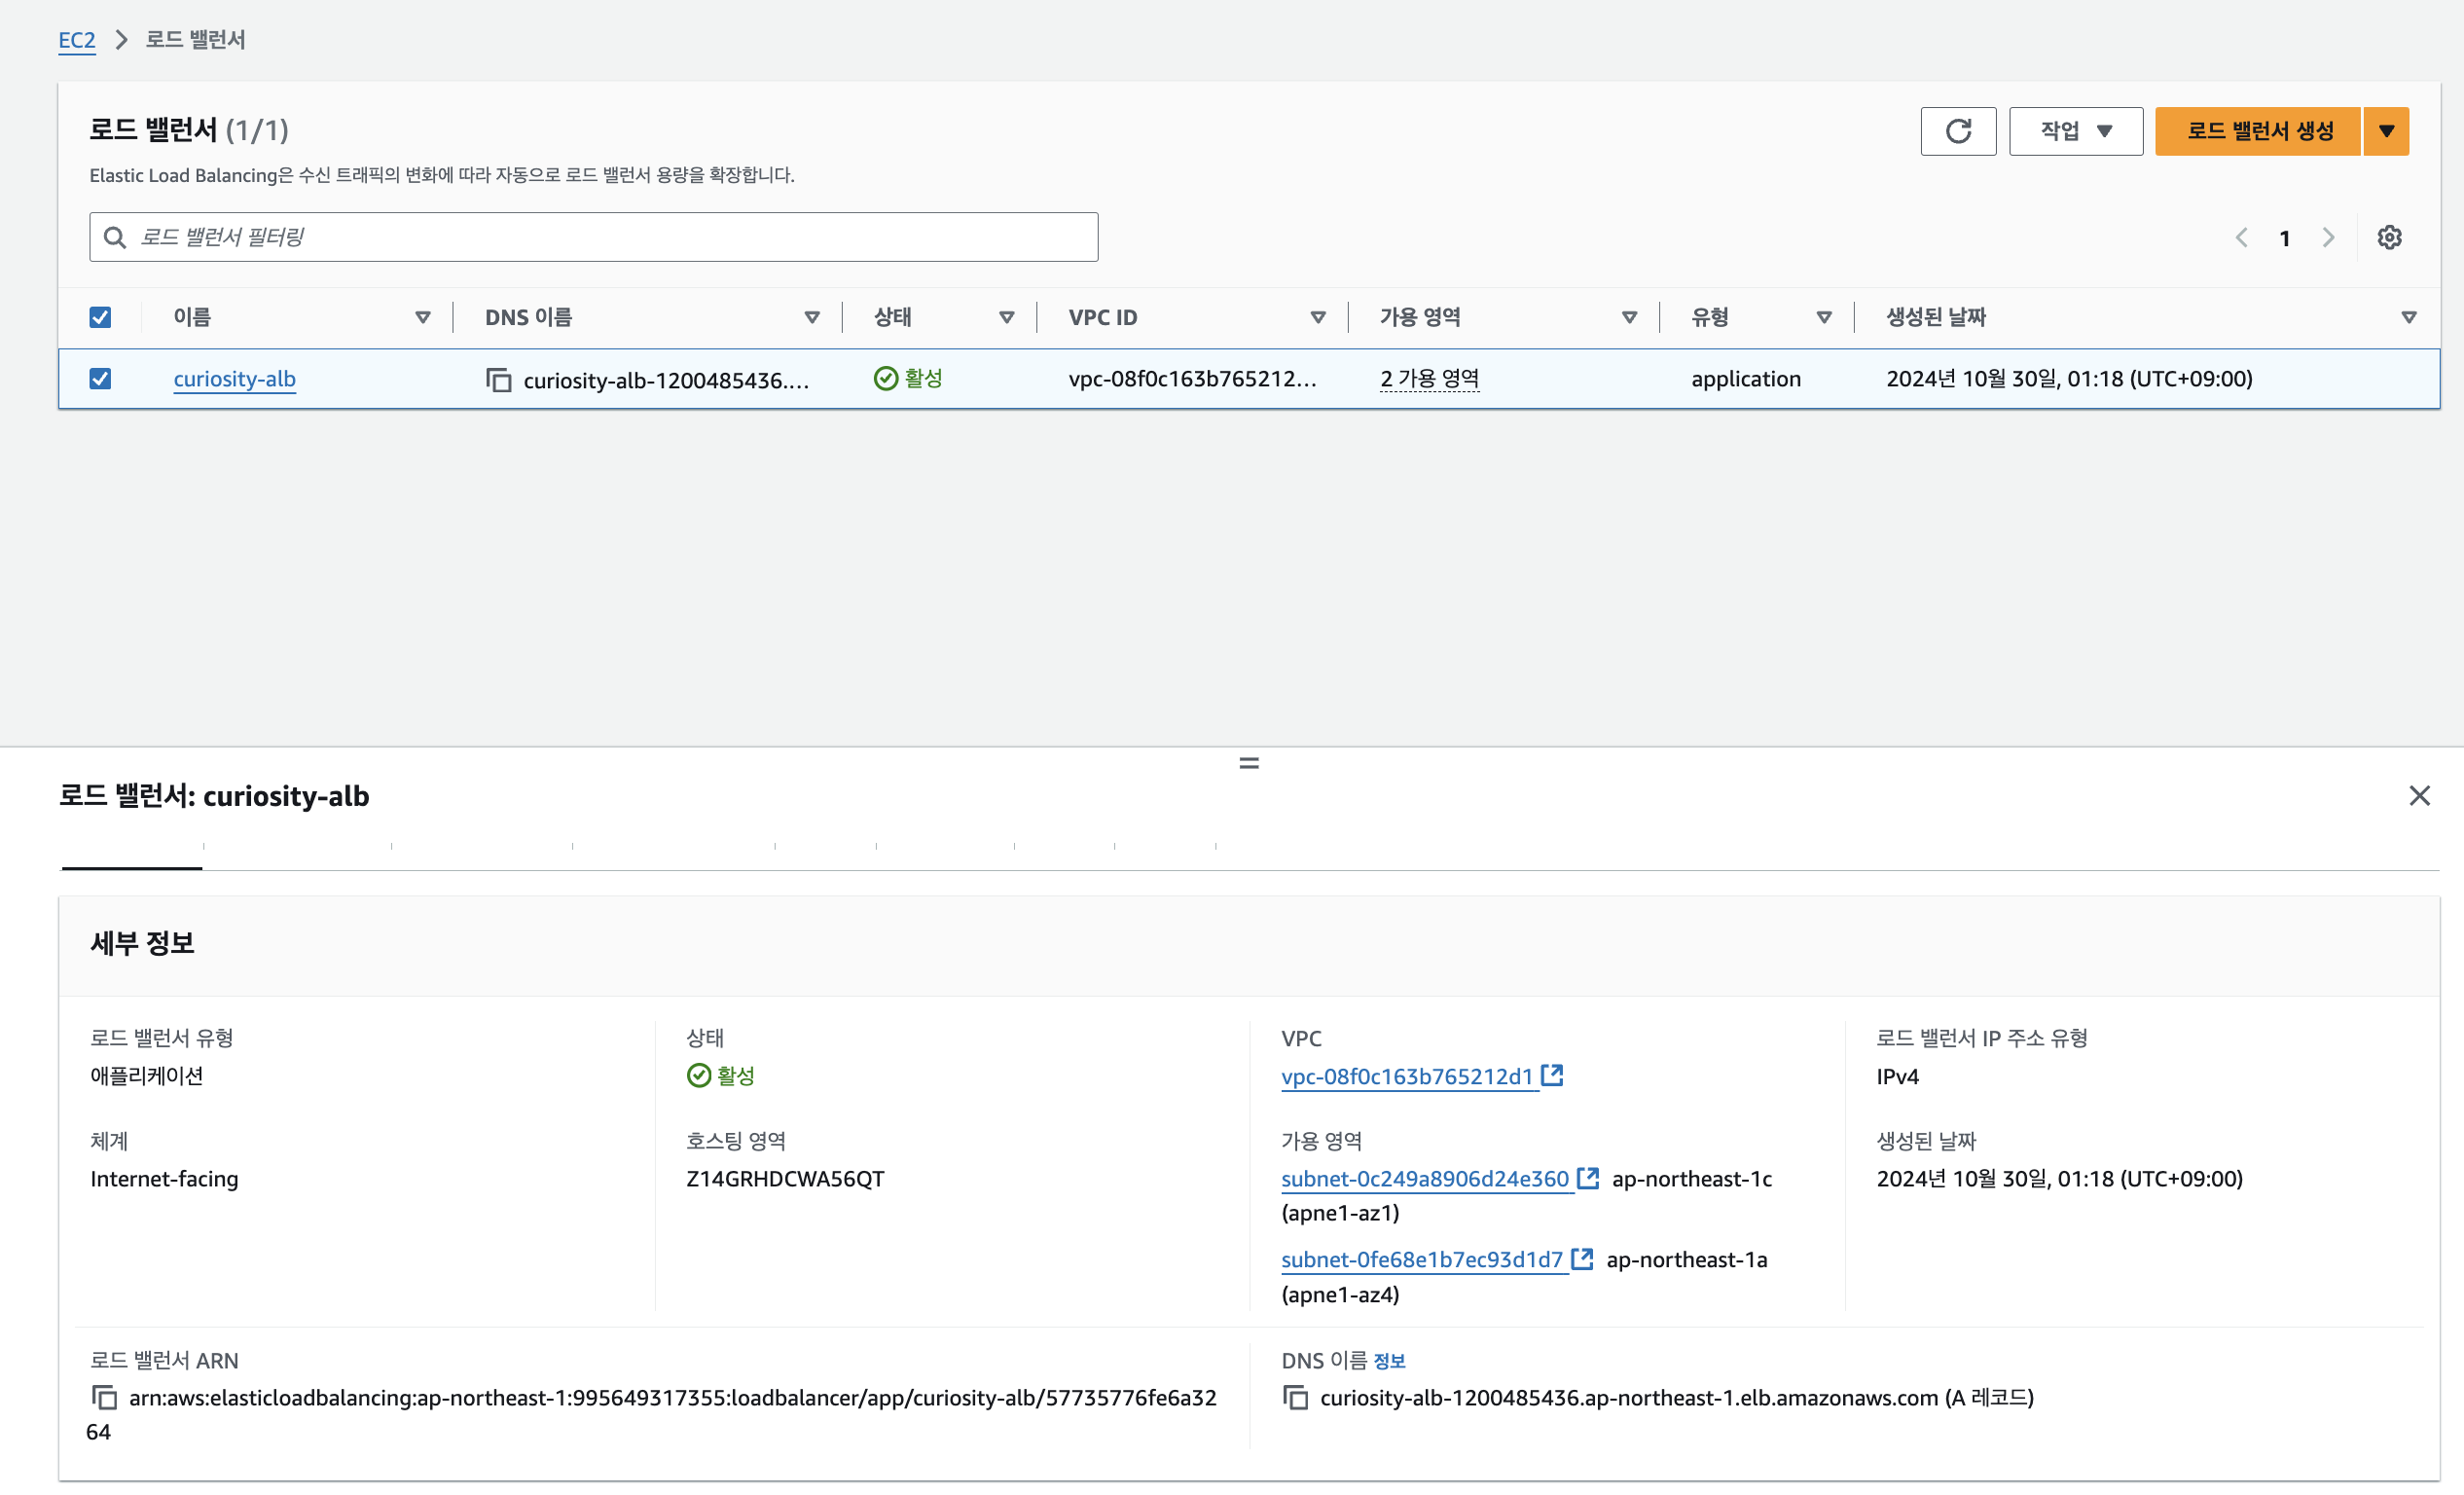
Task: Sort by 생성된 날짜 column arrow
Action: tap(2408, 317)
